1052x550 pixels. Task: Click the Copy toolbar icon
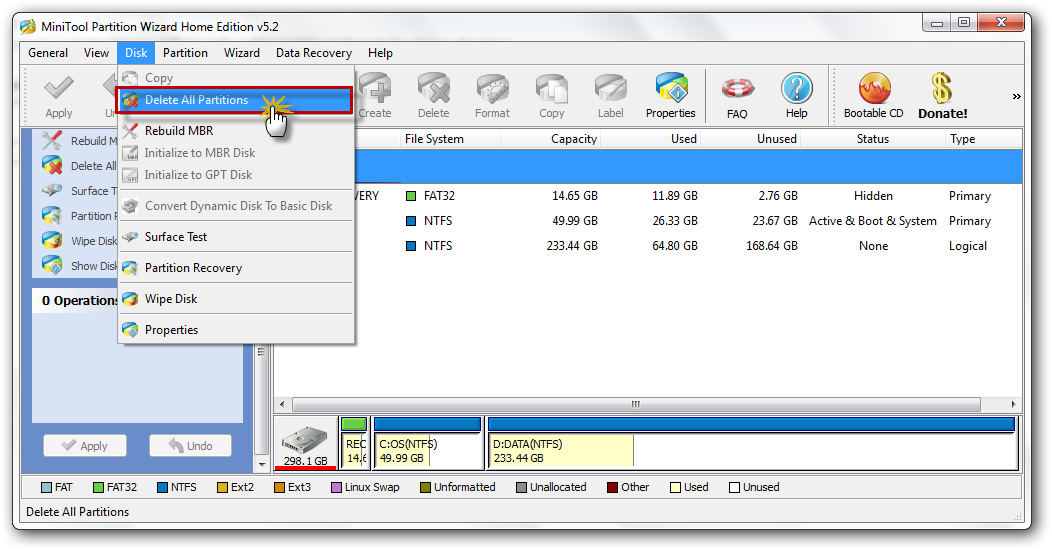[551, 88]
